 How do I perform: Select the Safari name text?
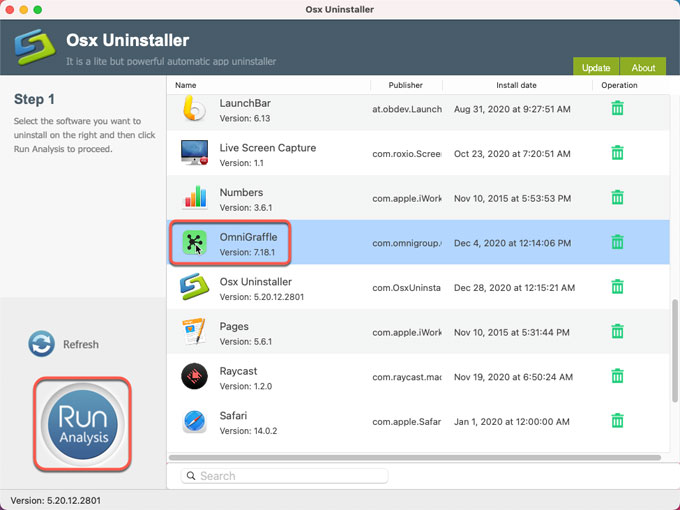[x=233, y=416]
